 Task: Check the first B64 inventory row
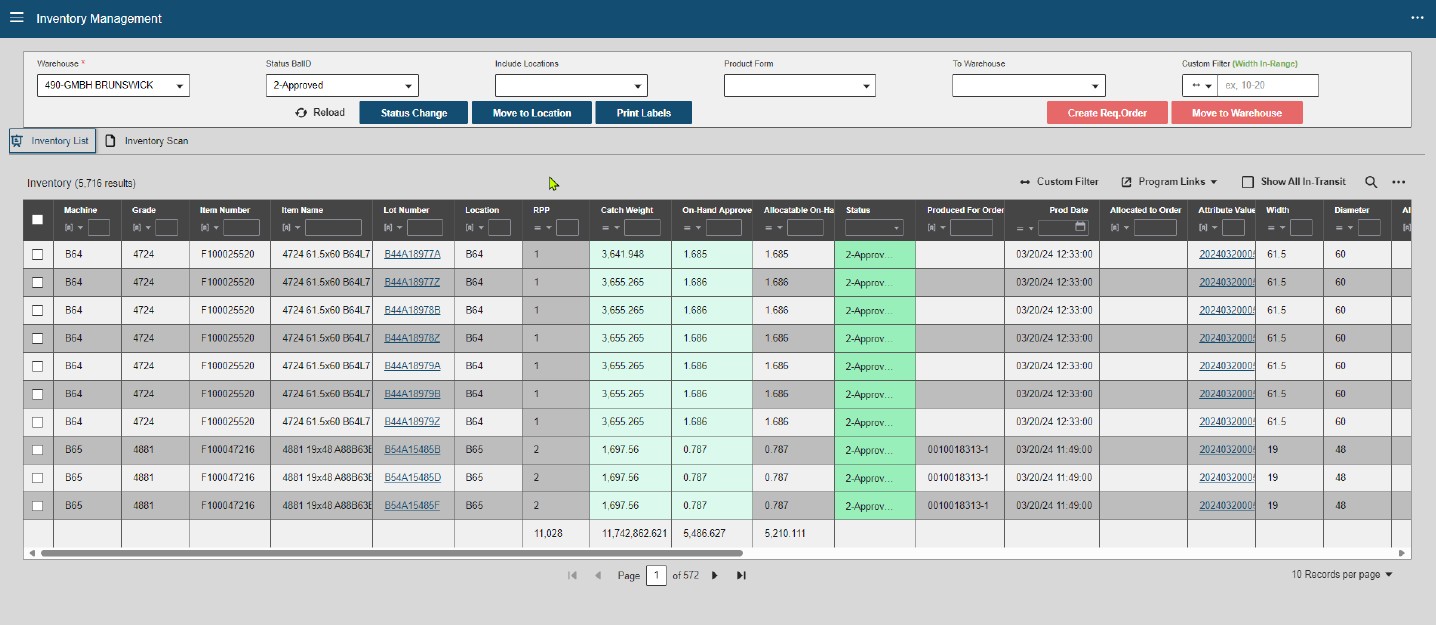point(37,254)
